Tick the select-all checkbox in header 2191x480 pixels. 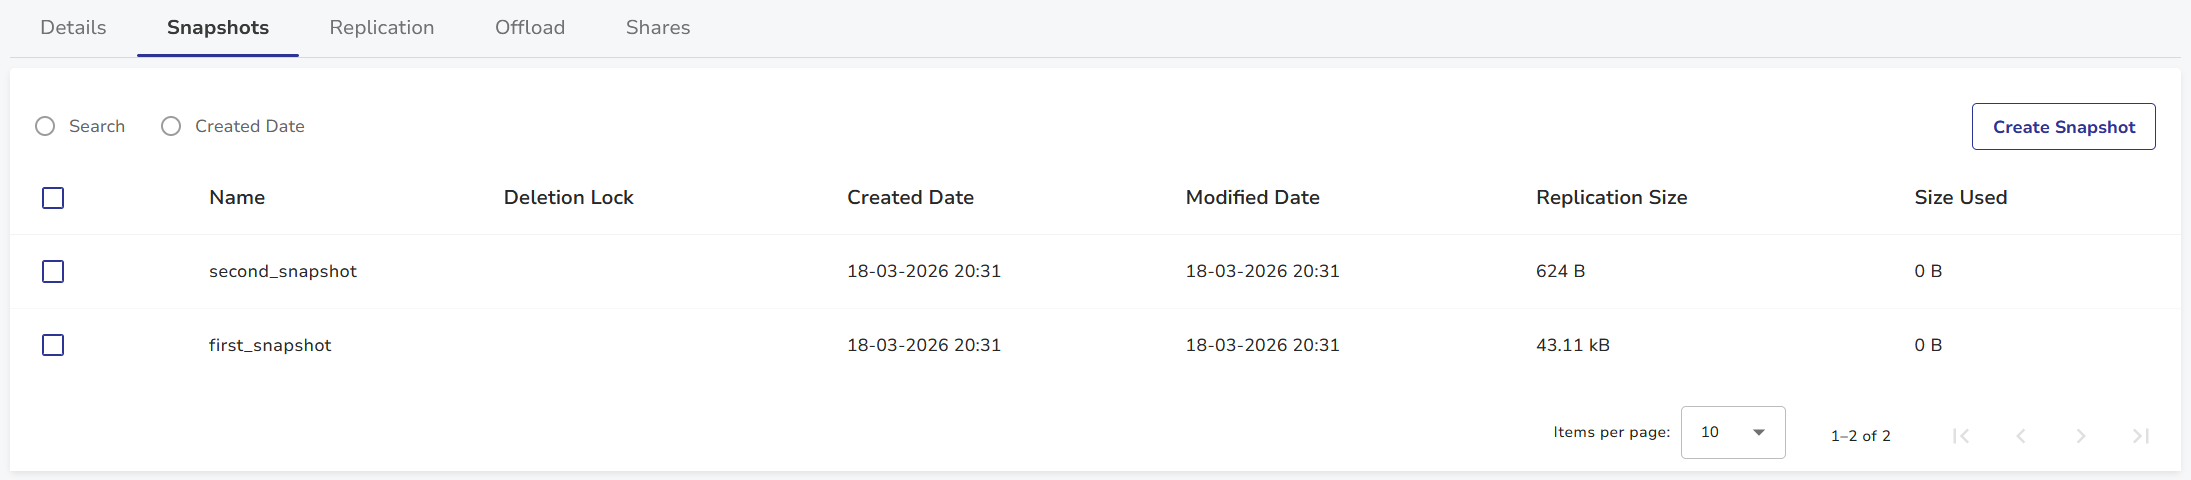coord(53,198)
